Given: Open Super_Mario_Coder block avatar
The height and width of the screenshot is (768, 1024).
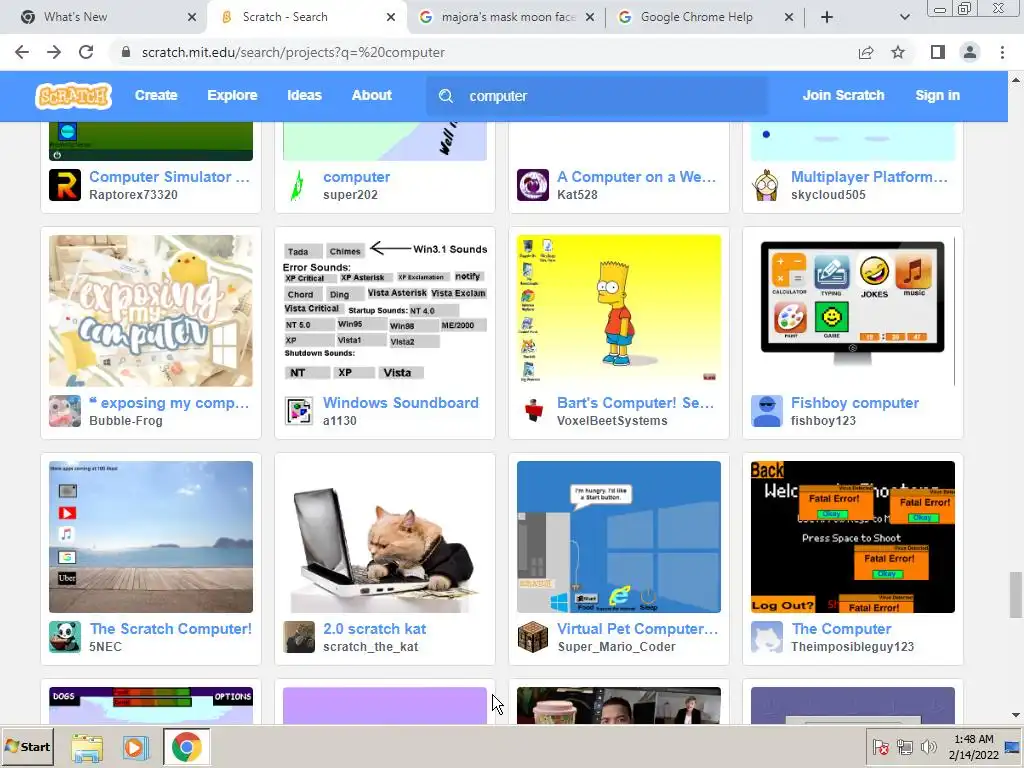Looking at the screenshot, I should coord(533,637).
